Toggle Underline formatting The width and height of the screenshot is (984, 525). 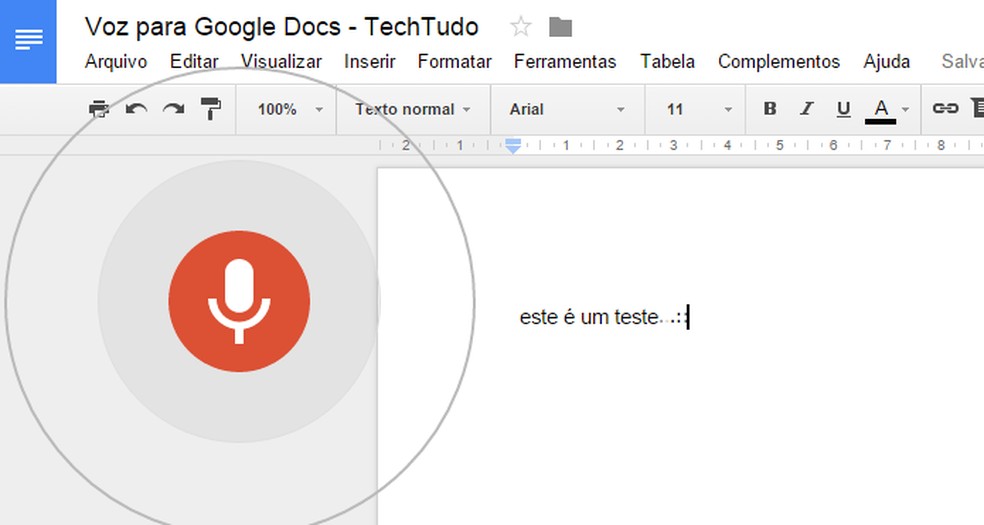point(843,110)
